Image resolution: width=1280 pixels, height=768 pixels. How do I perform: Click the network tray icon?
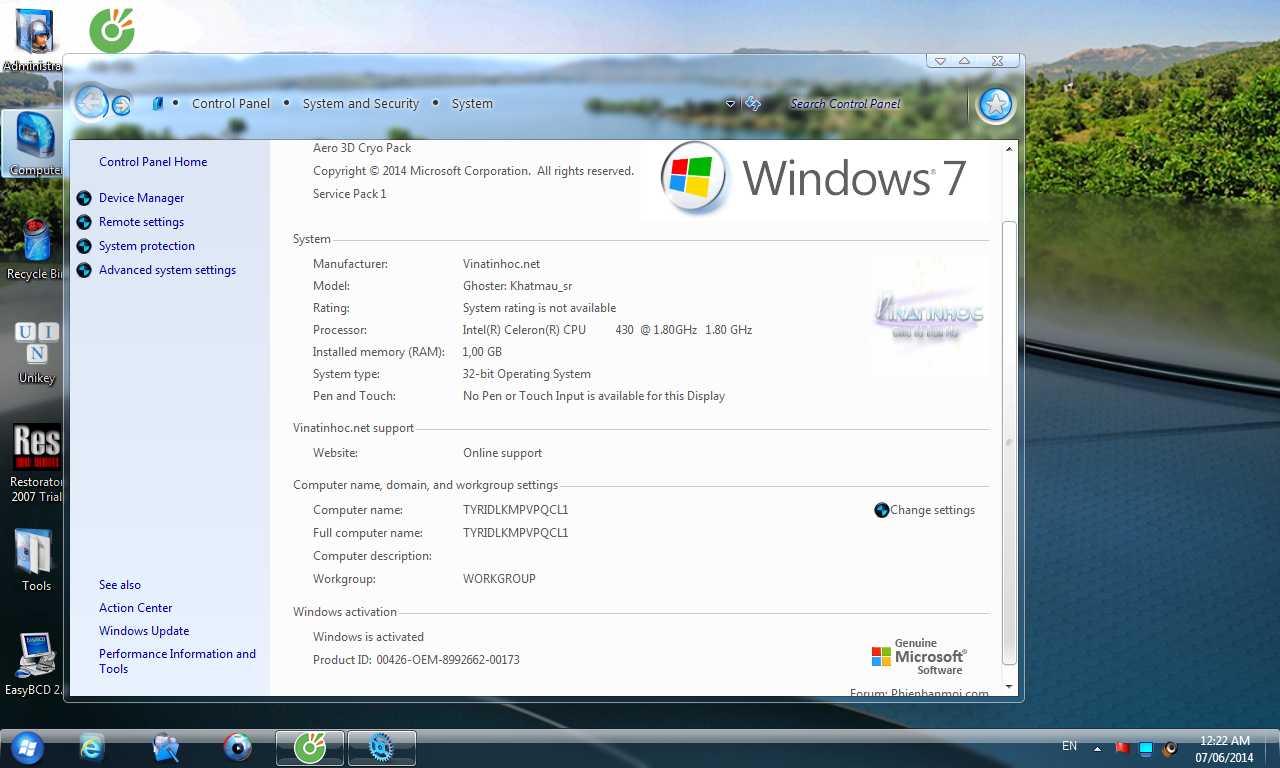coord(1146,747)
